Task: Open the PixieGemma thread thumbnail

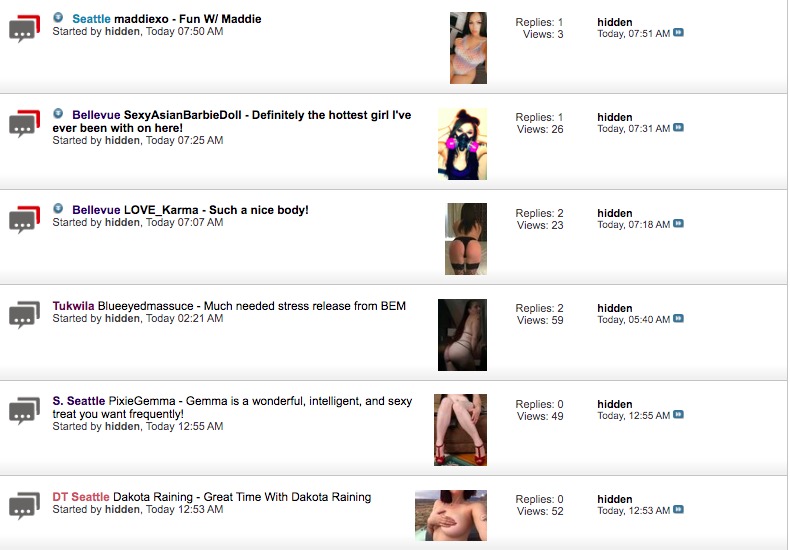Action: 460,430
